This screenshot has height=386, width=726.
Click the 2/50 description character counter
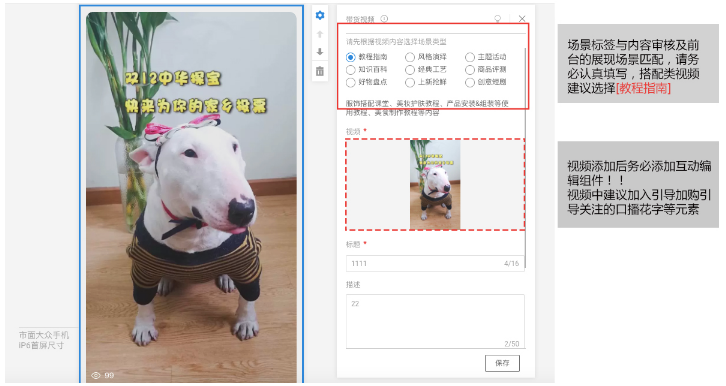click(x=512, y=343)
